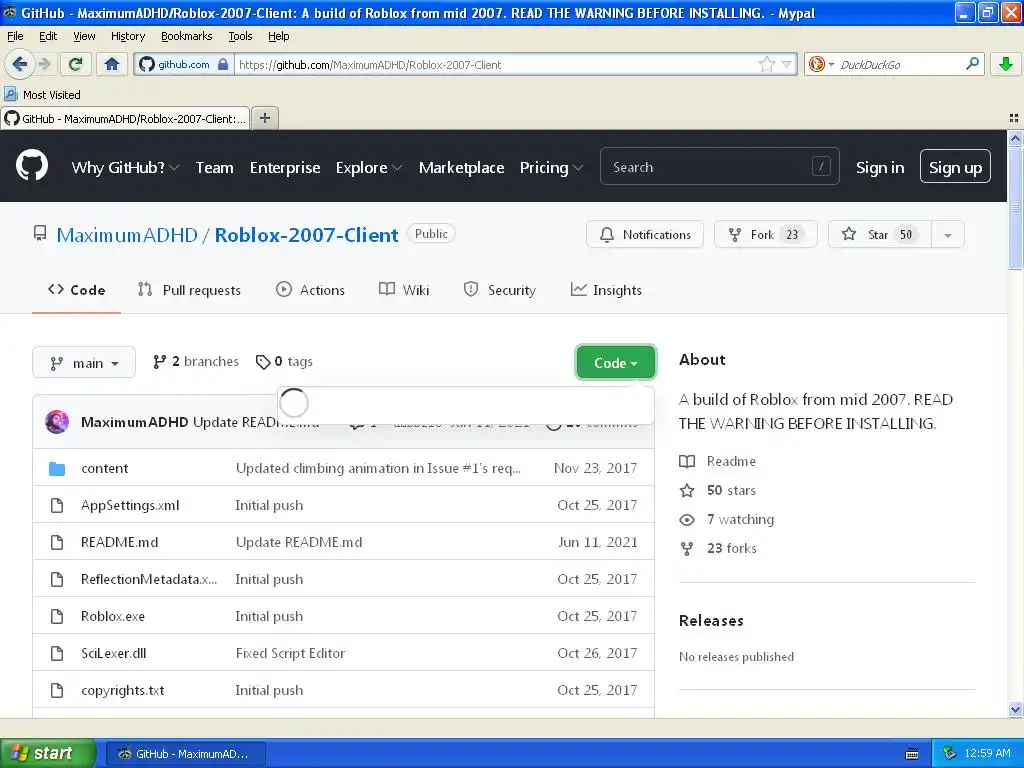Open the Bookmarks menu
Image resolution: width=1024 pixels, height=768 pixels.
(186, 36)
